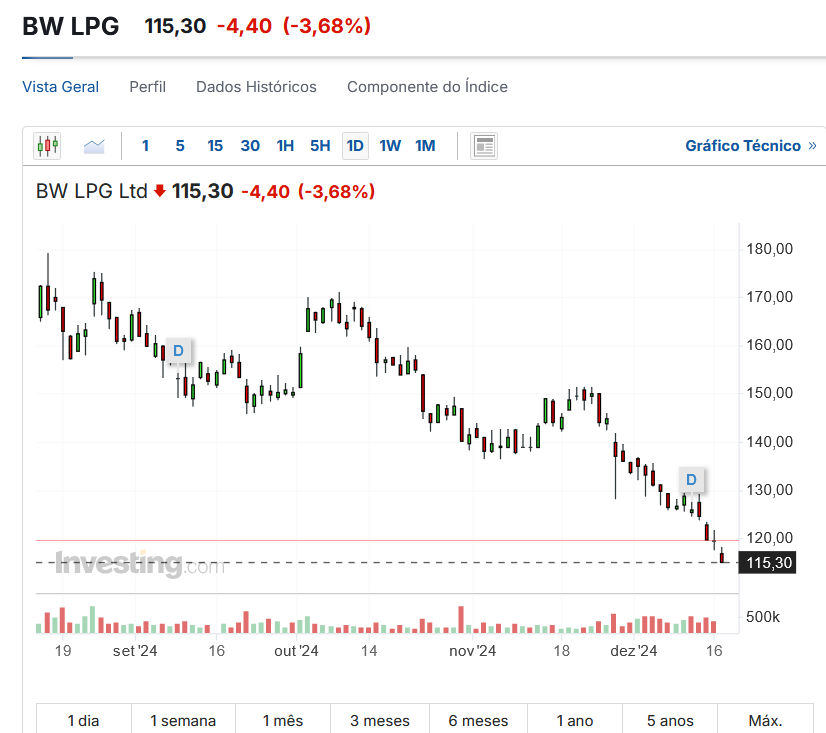Set chart range to 5 anos
The image size is (826, 733).
pyautogui.click(x=670, y=720)
